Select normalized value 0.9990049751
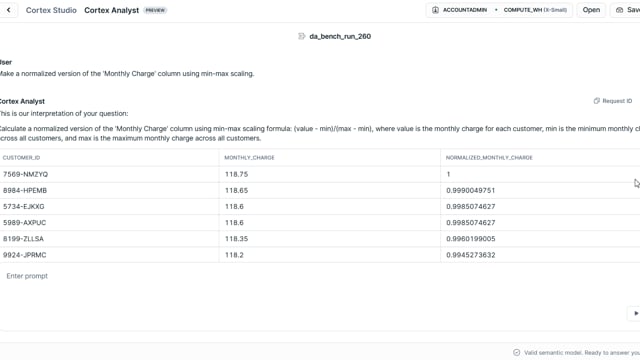 tap(471, 191)
